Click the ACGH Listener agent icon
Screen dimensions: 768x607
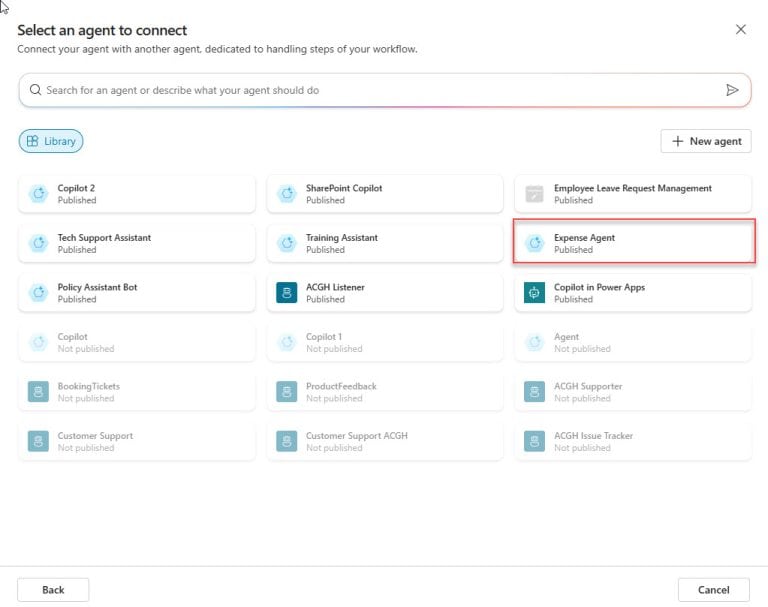pyautogui.click(x=287, y=293)
